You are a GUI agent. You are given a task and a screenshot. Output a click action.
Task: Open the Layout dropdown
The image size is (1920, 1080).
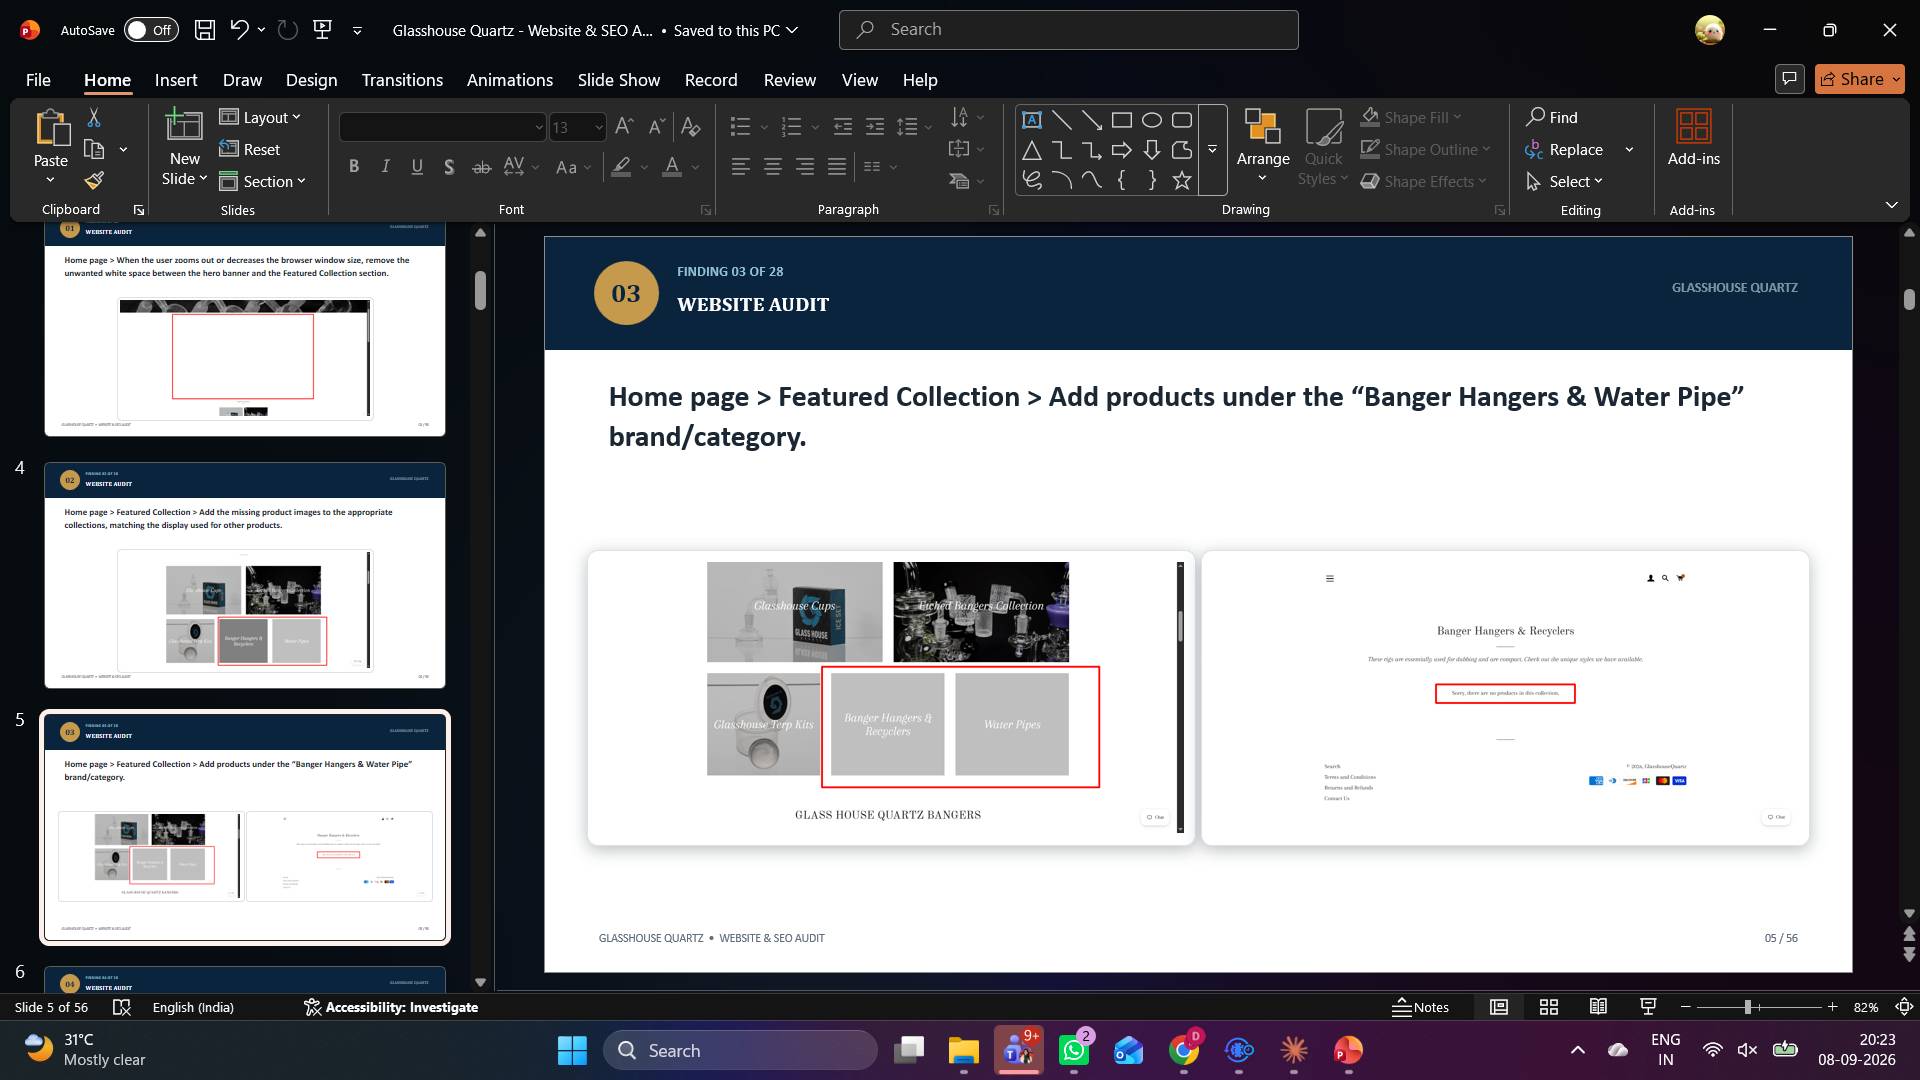(x=260, y=118)
